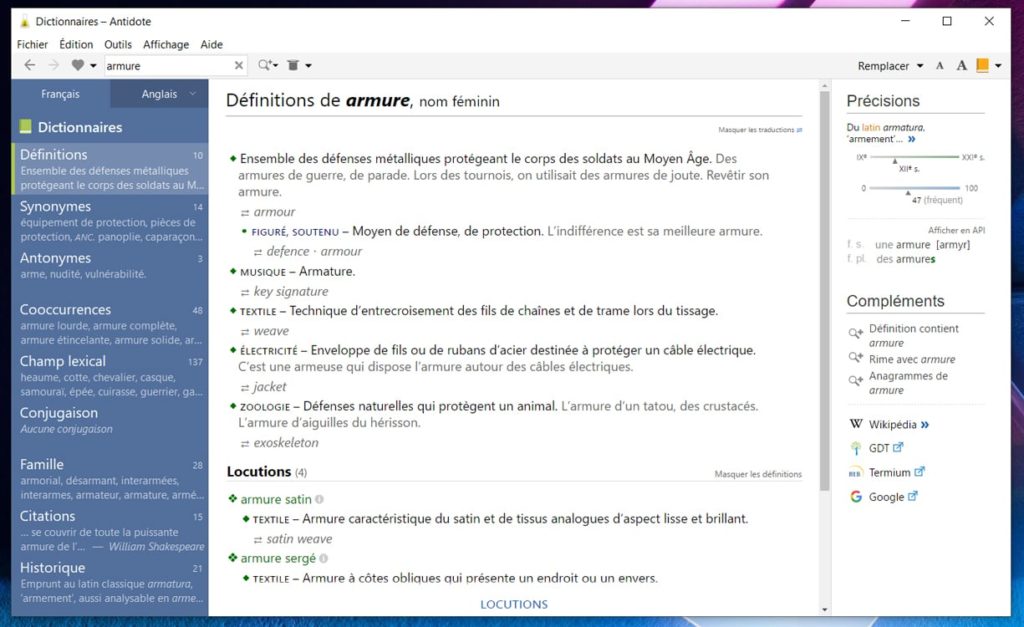The width and height of the screenshot is (1024, 627).
Task: Open the Outils menu
Action: tap(118, 44)
